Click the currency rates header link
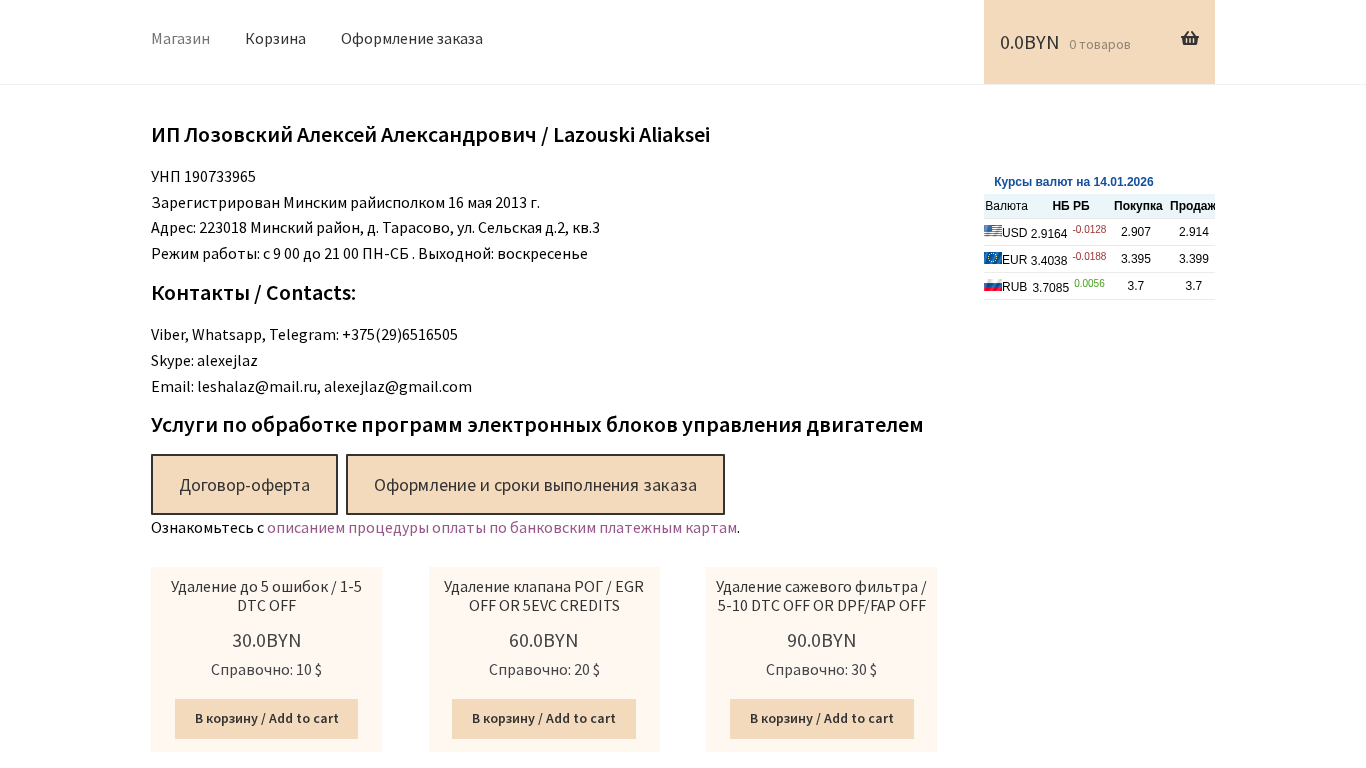 pos(1073,182)
